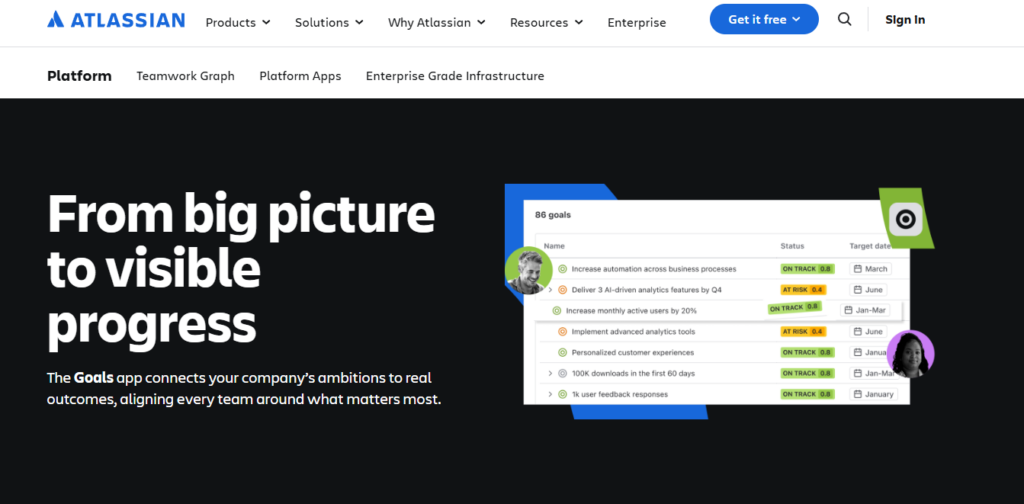The image size is (1024, 504).
Task: Click the Get it free dropdown button
Action: click(x=764, y=20)
